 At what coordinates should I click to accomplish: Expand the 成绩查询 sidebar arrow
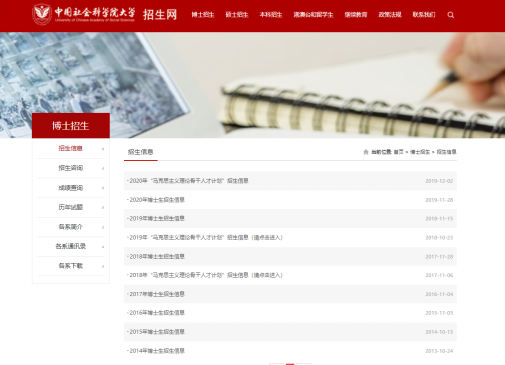[103, 188]
